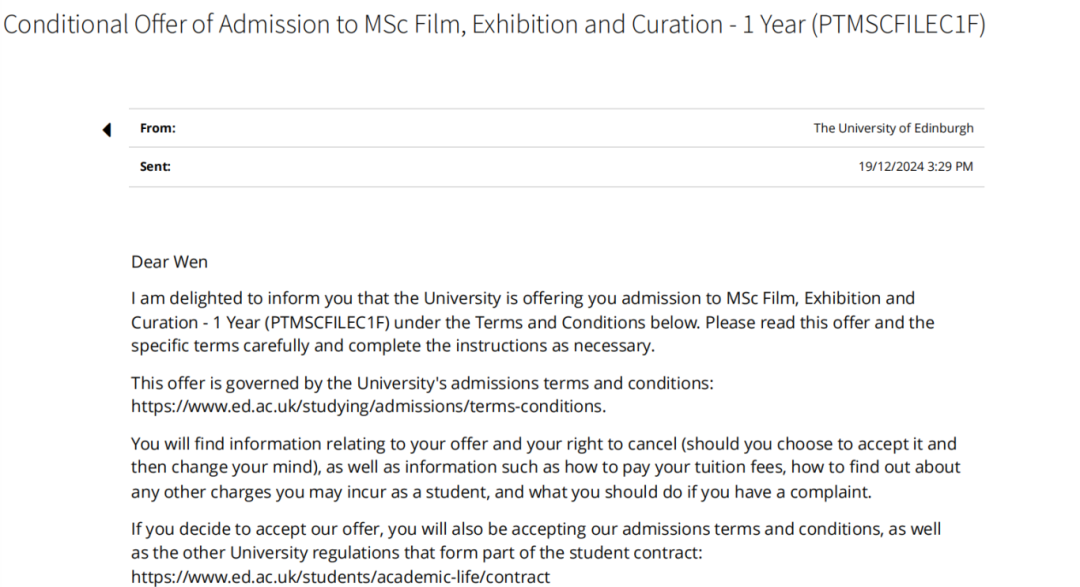Click the sent date 19/12/2024 3:29 PM

click(915, 167)
